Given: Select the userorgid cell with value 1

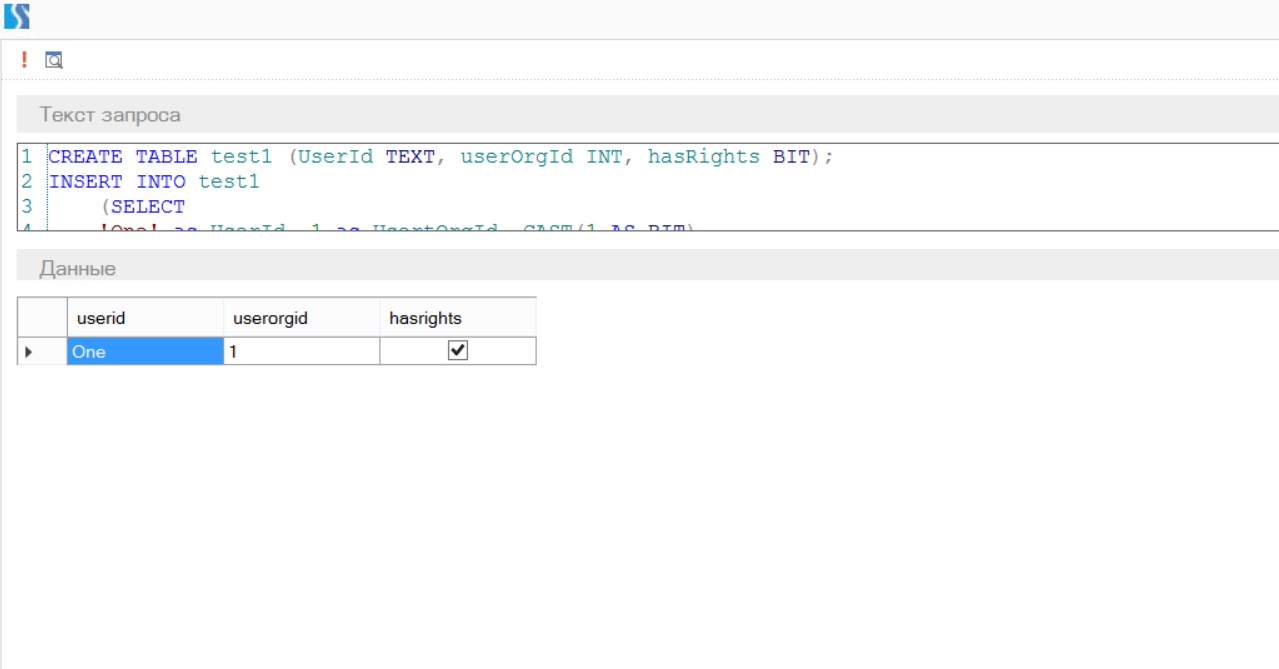Looking at the screenshot, I should point(300,352).
